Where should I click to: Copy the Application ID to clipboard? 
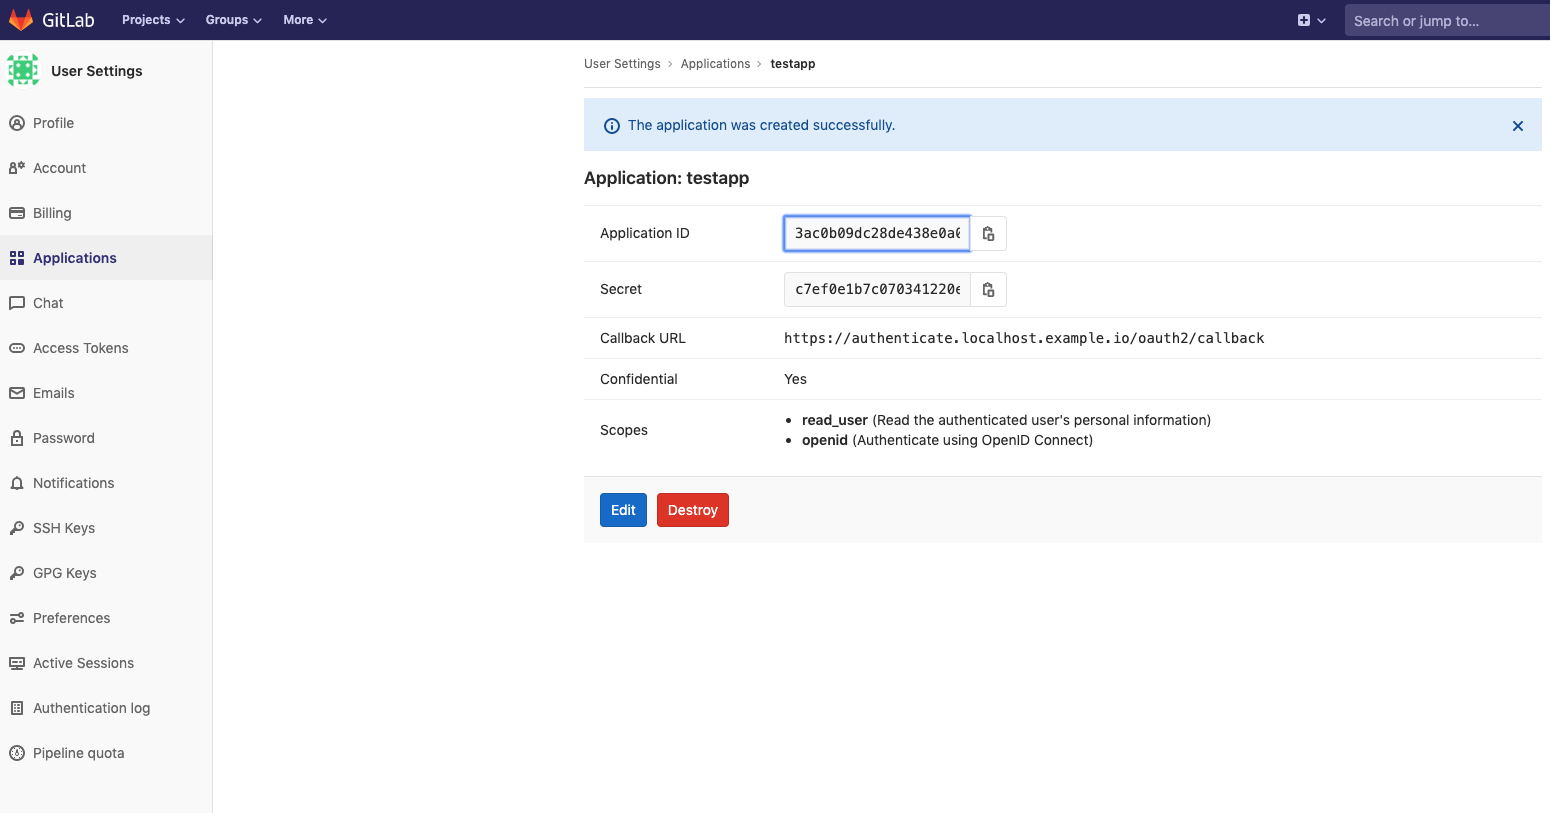click(988, 233)
